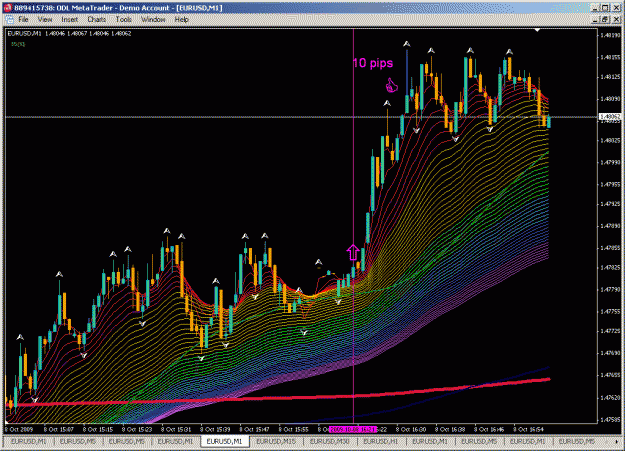Select the magenta thumbs-up symbol on chart

click(x=391, y=85)
